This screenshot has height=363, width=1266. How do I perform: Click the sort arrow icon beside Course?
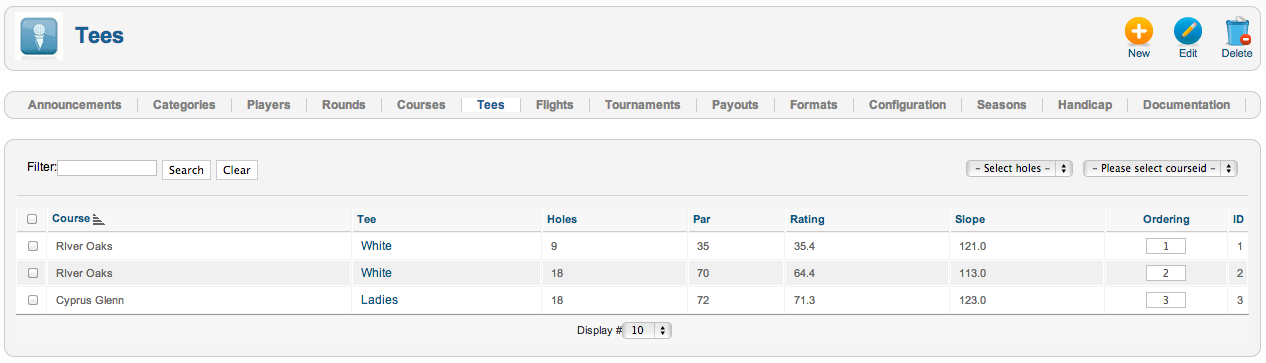point(98,219)
